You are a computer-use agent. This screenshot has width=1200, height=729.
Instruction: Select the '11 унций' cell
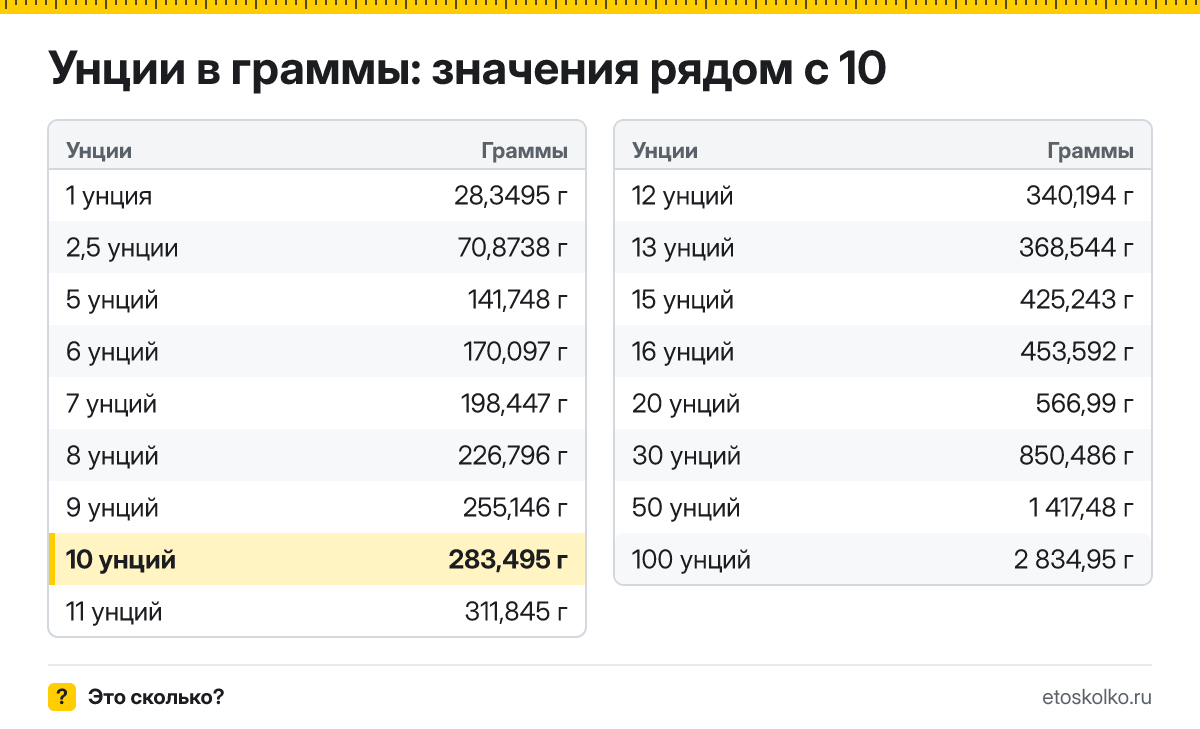click(x=114, y=611)
